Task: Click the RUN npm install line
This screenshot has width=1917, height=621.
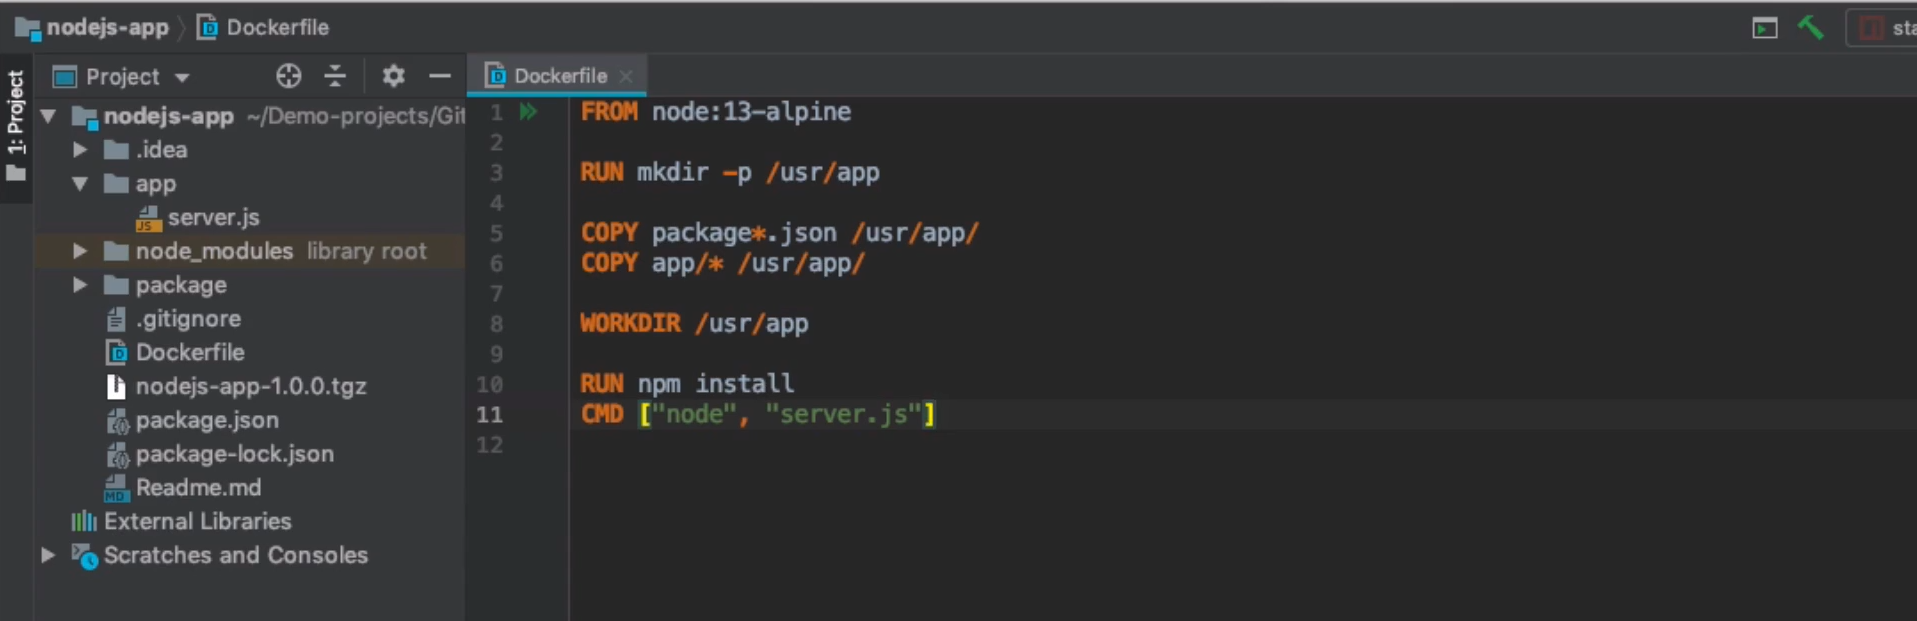Action: pos(687,383)
